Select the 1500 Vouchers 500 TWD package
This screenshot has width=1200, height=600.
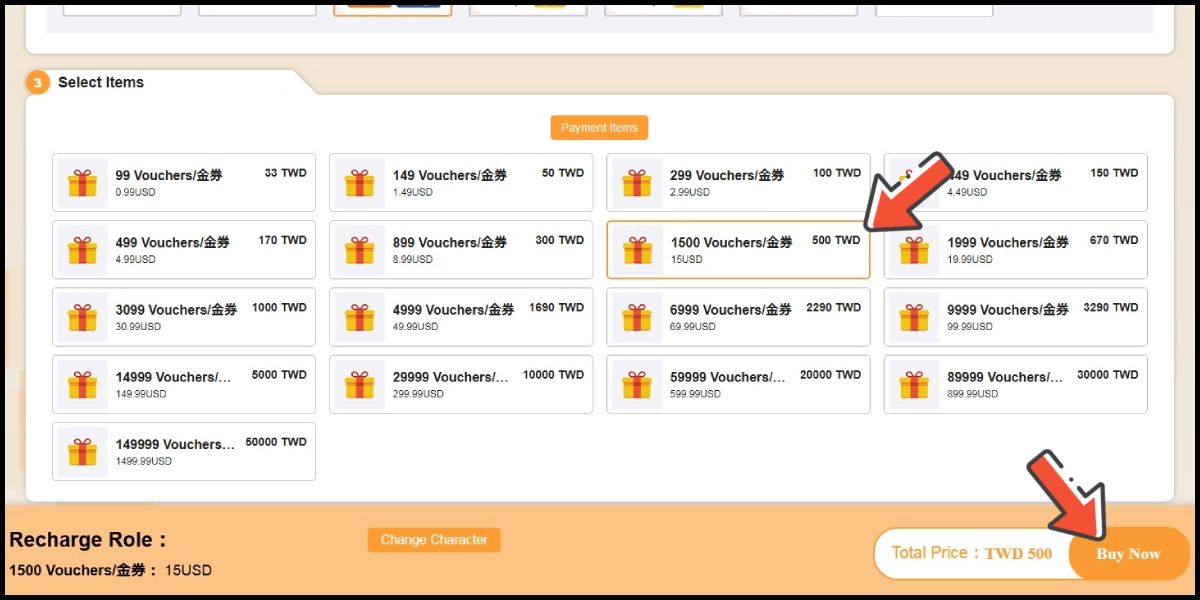click(738, 250)
